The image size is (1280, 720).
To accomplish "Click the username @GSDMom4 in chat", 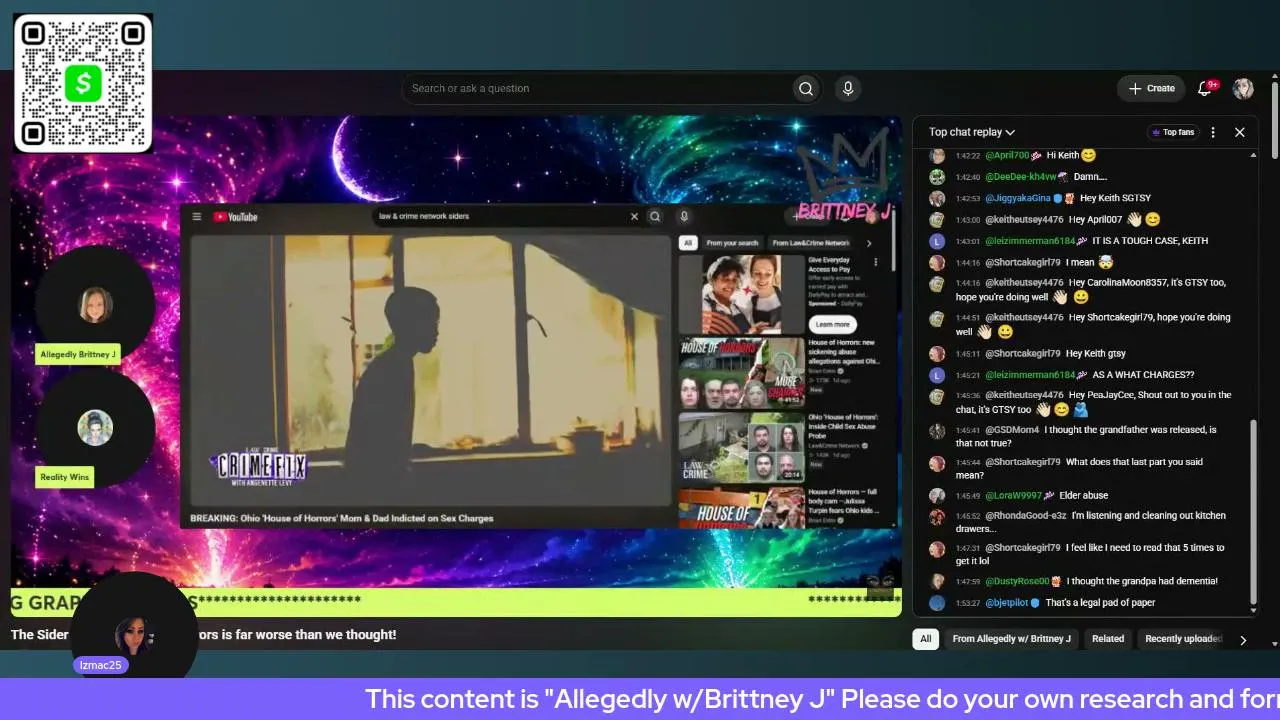I will pos(1012,430).
